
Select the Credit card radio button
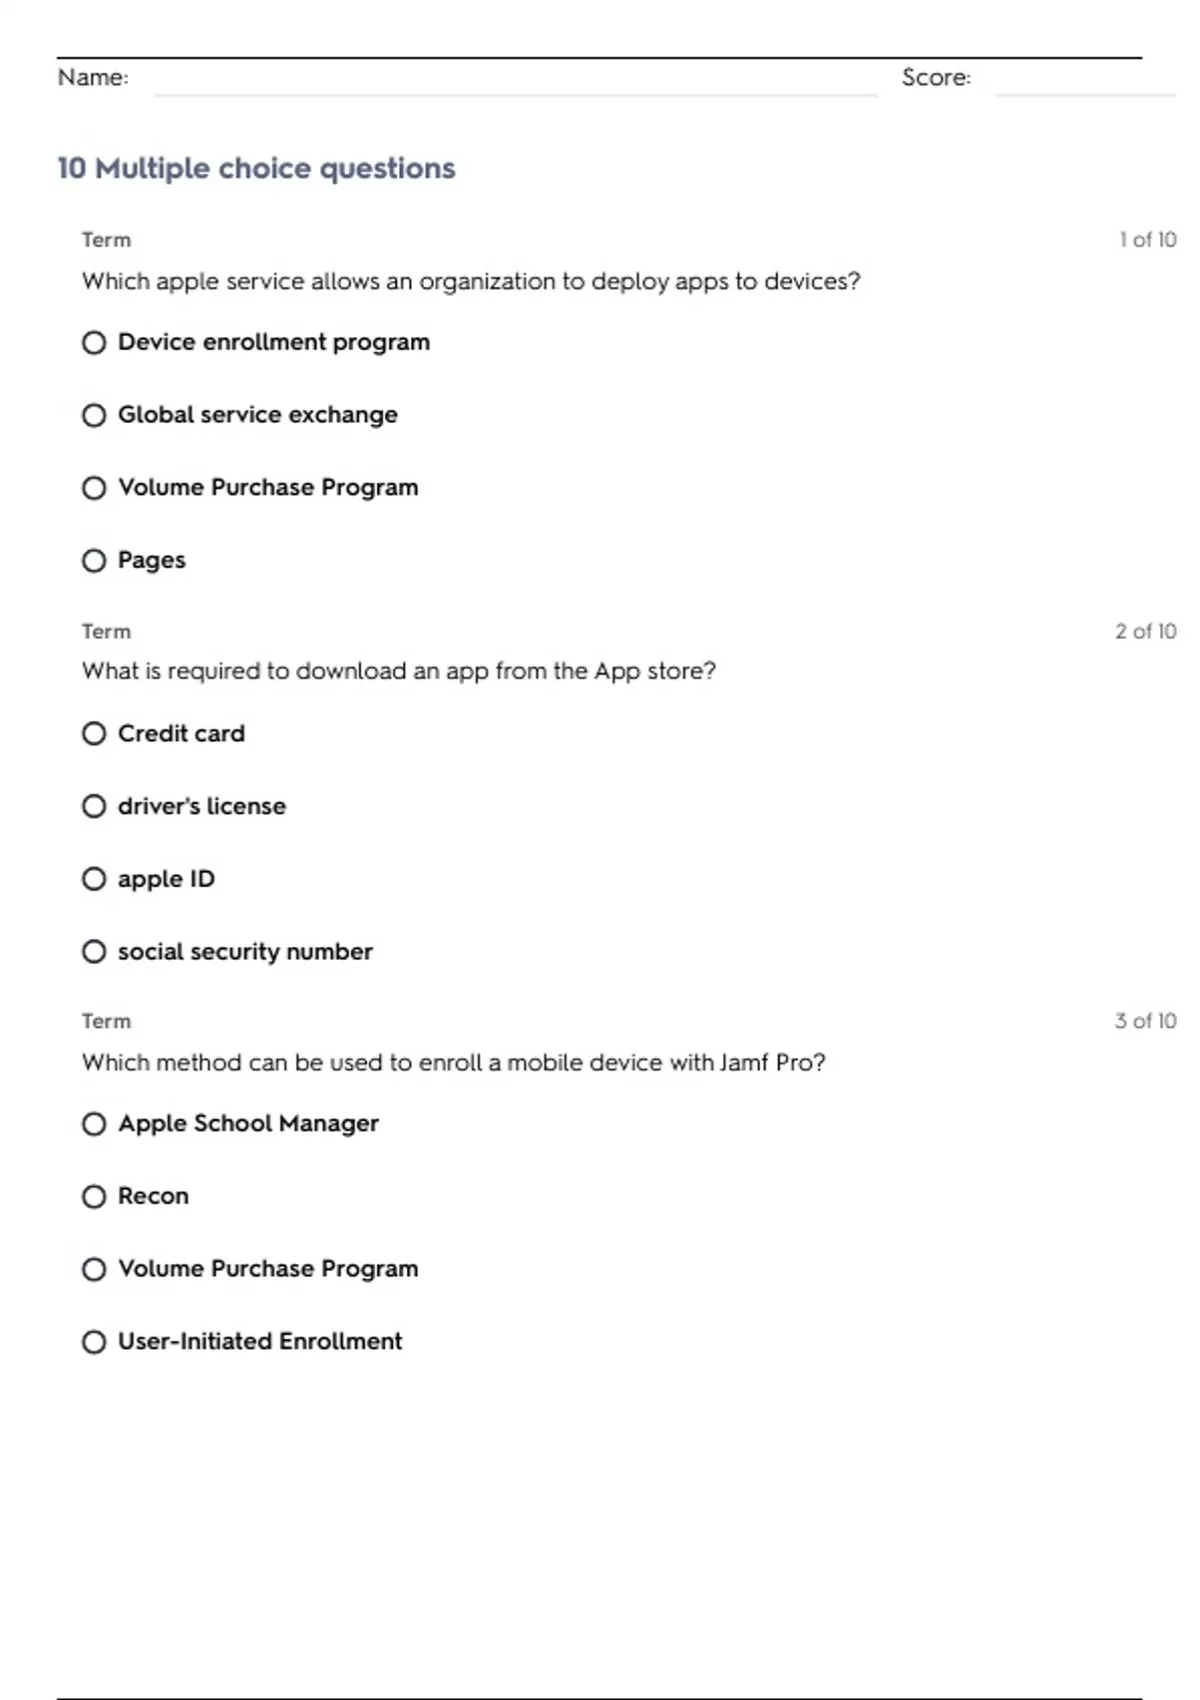pyautogui.click(x=94, y=734)
